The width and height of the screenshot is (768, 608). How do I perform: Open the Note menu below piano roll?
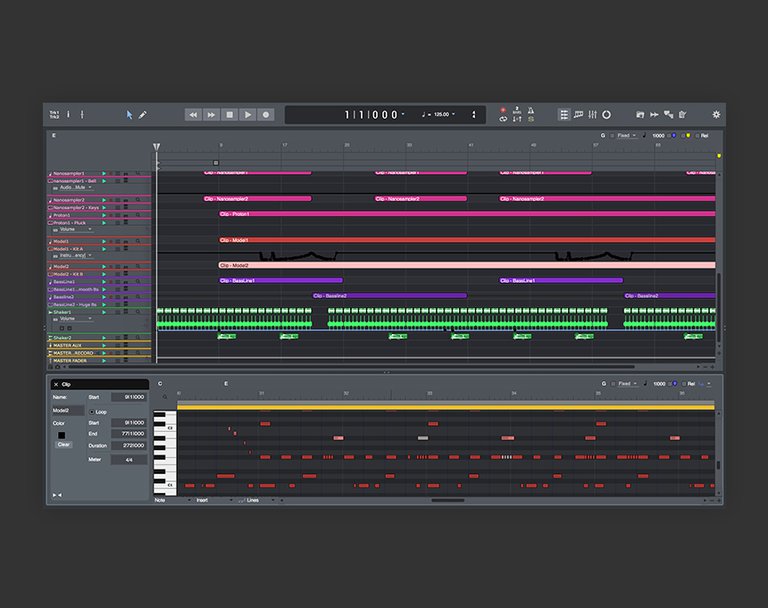coord(172,500)
